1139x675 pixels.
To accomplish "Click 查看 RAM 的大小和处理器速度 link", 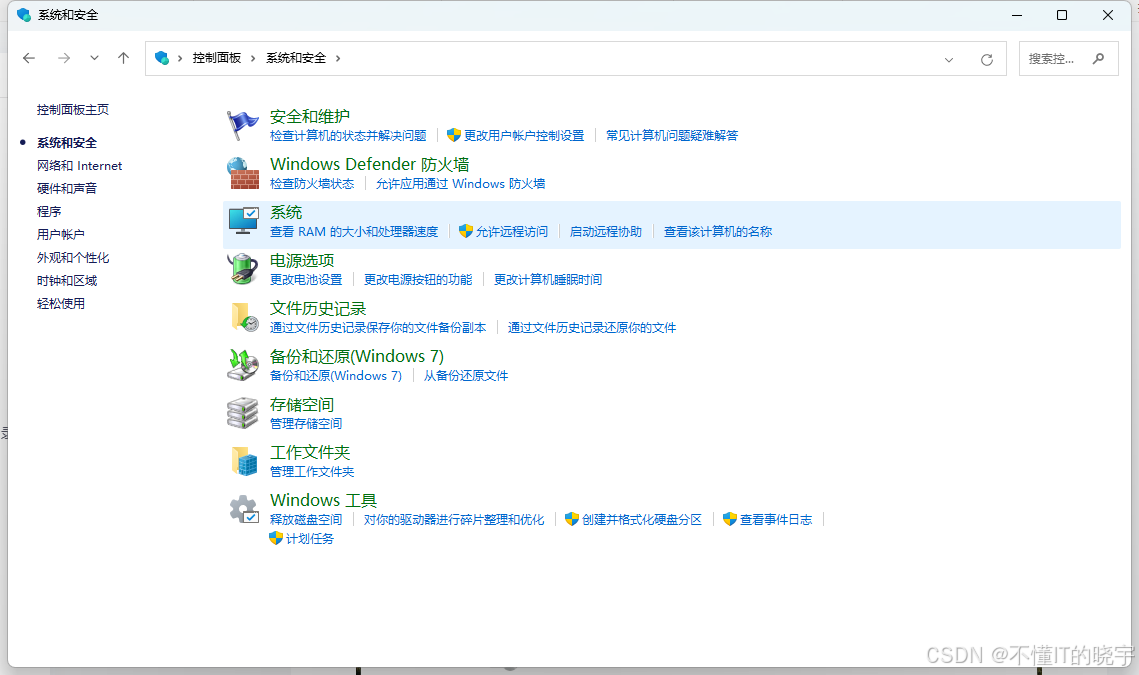I will click(x=354, y=232).
